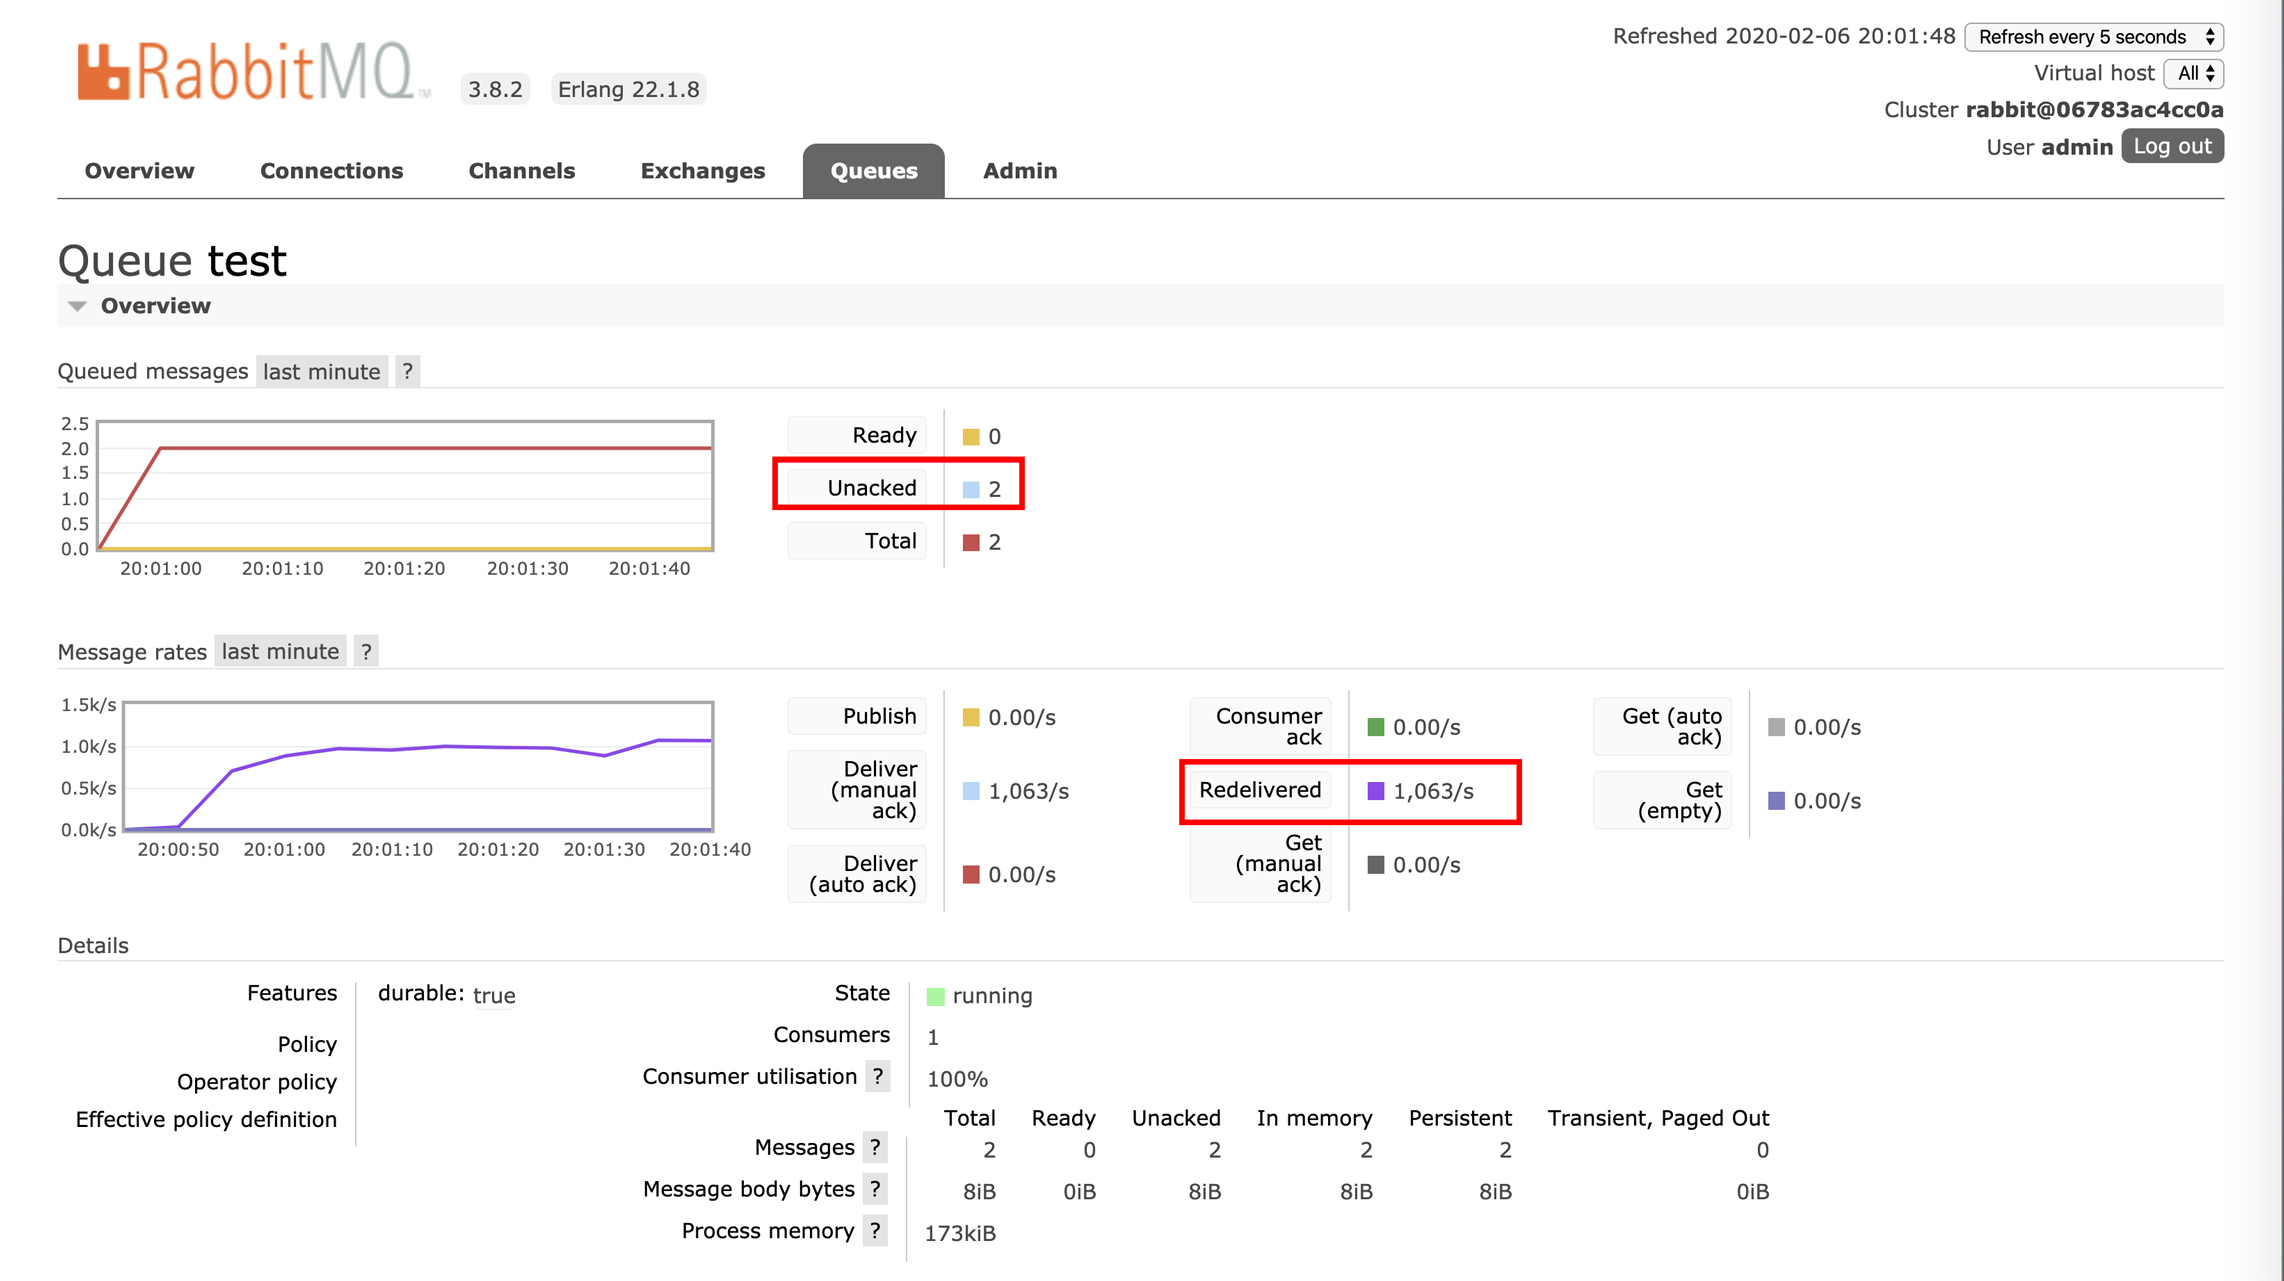2284x1281 pixels.
Task: Click Process memory help icon
Action: (x=875, y=1231)
